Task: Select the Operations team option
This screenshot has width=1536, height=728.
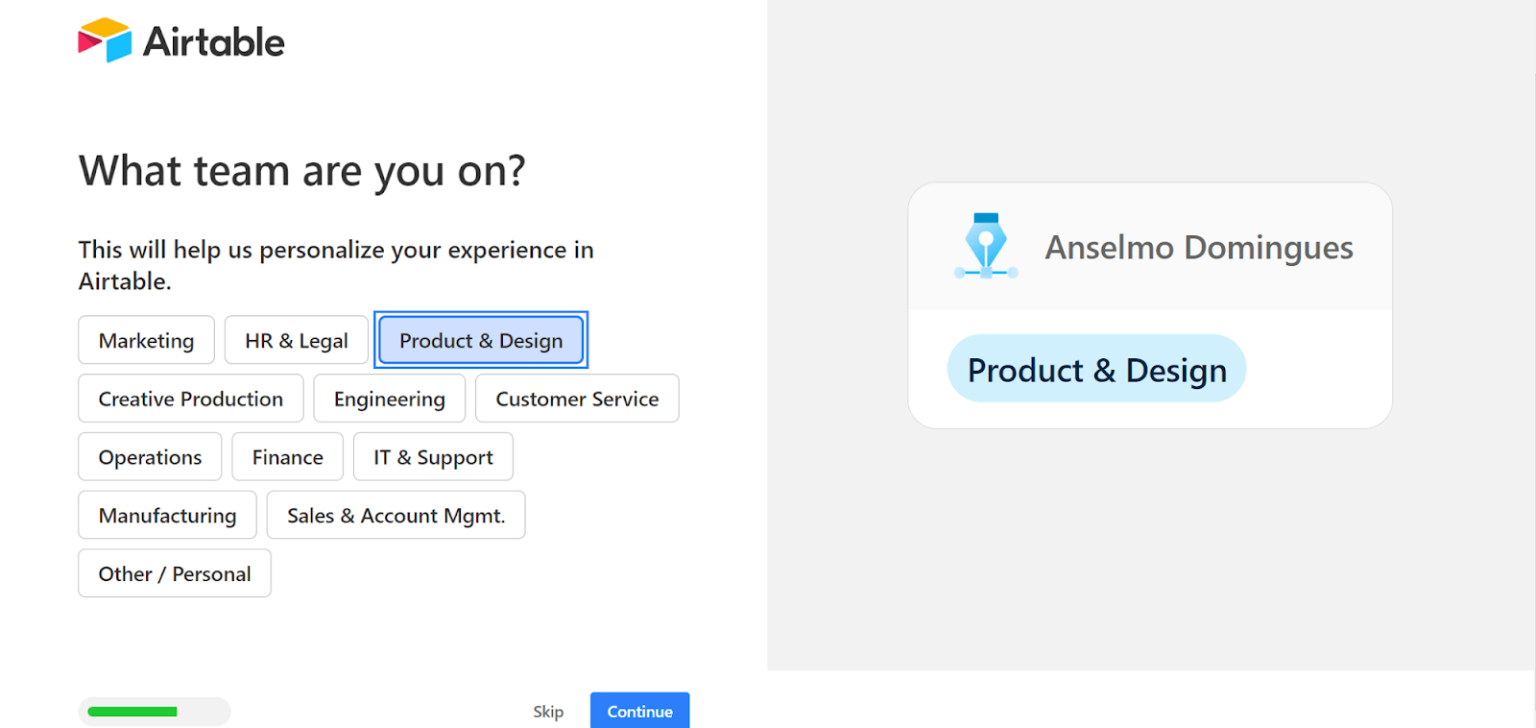Action: coord(149,456)
